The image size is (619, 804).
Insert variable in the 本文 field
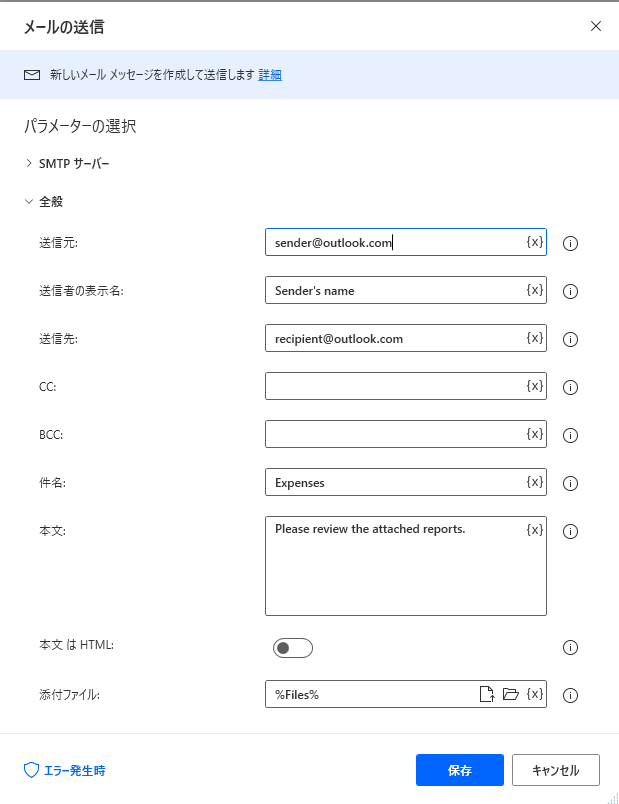pyautogui.click(x=534, y=530)
